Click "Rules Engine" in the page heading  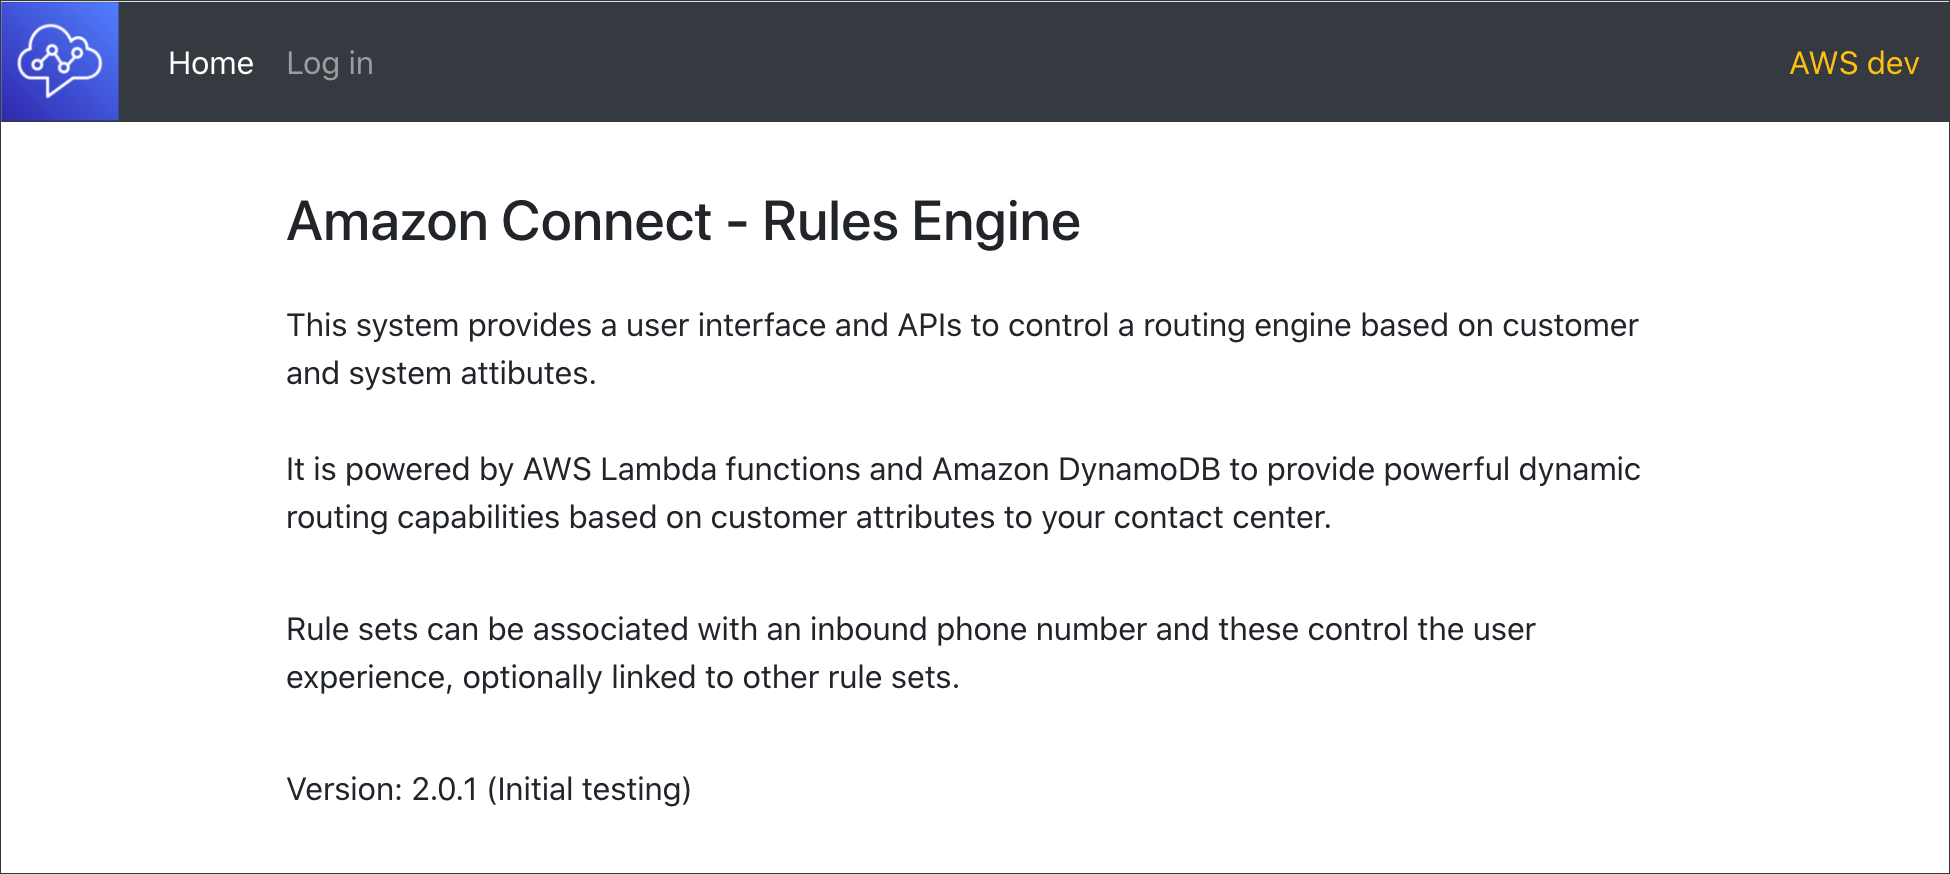(921, 221)
